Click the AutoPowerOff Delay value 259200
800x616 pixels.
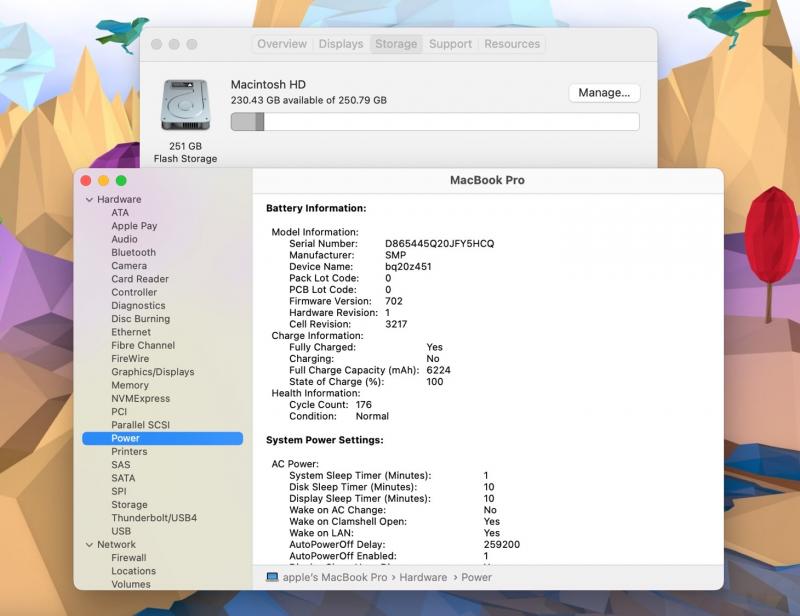point(502,545)
